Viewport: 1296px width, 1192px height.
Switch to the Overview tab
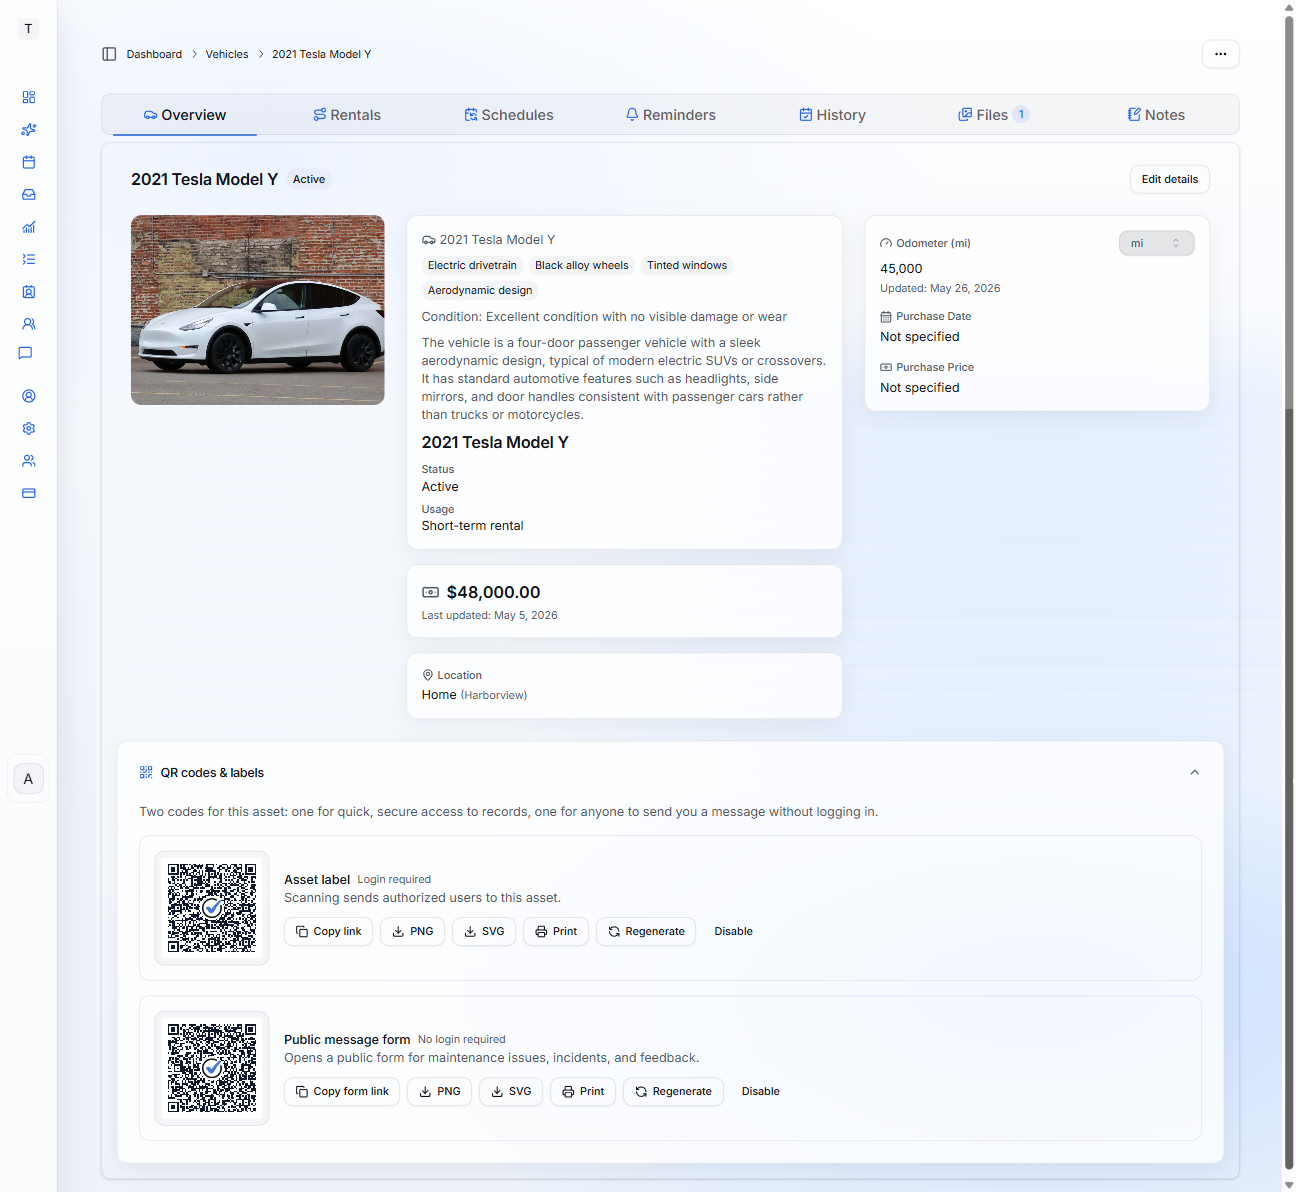coord(185,115)
